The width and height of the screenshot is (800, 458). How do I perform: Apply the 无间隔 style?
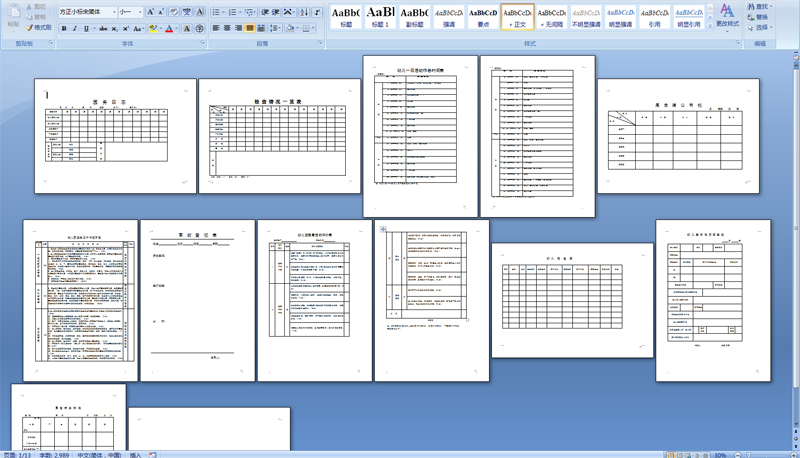click(x=552, y=17)
